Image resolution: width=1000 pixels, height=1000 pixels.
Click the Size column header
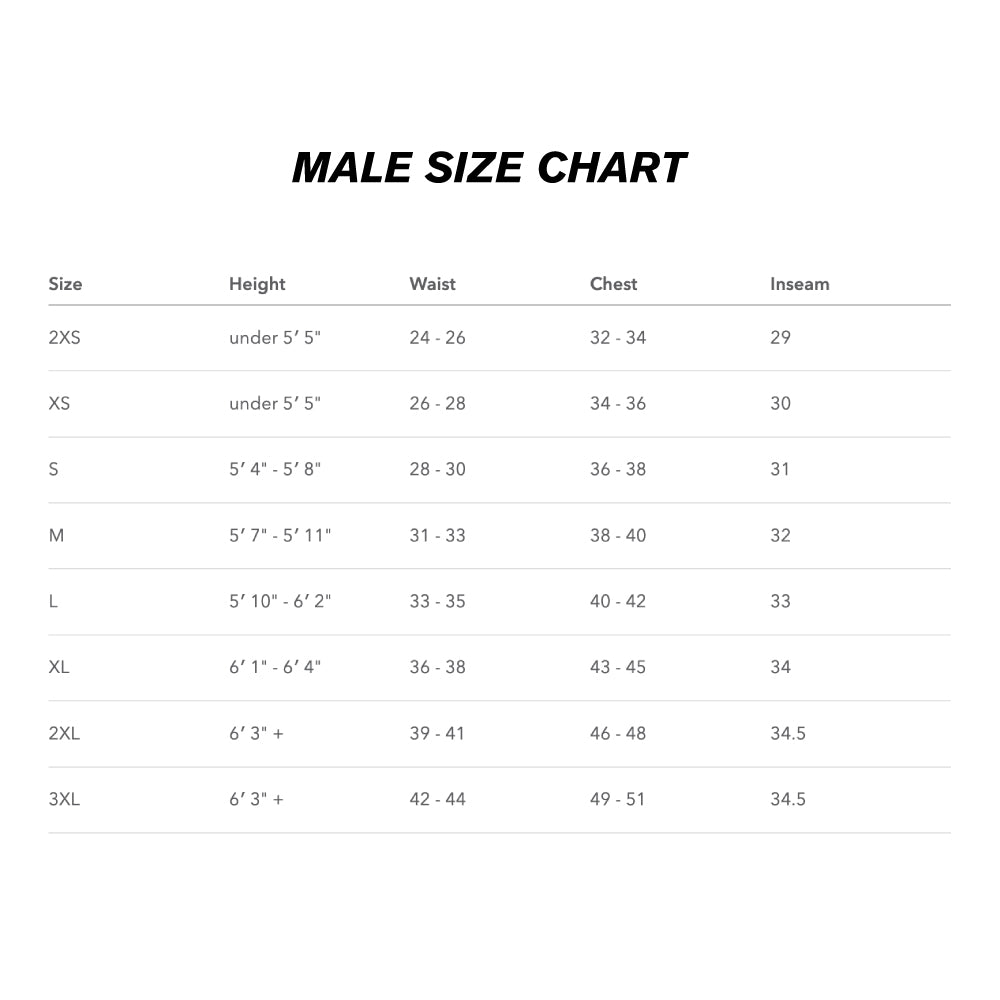(65, 284)
